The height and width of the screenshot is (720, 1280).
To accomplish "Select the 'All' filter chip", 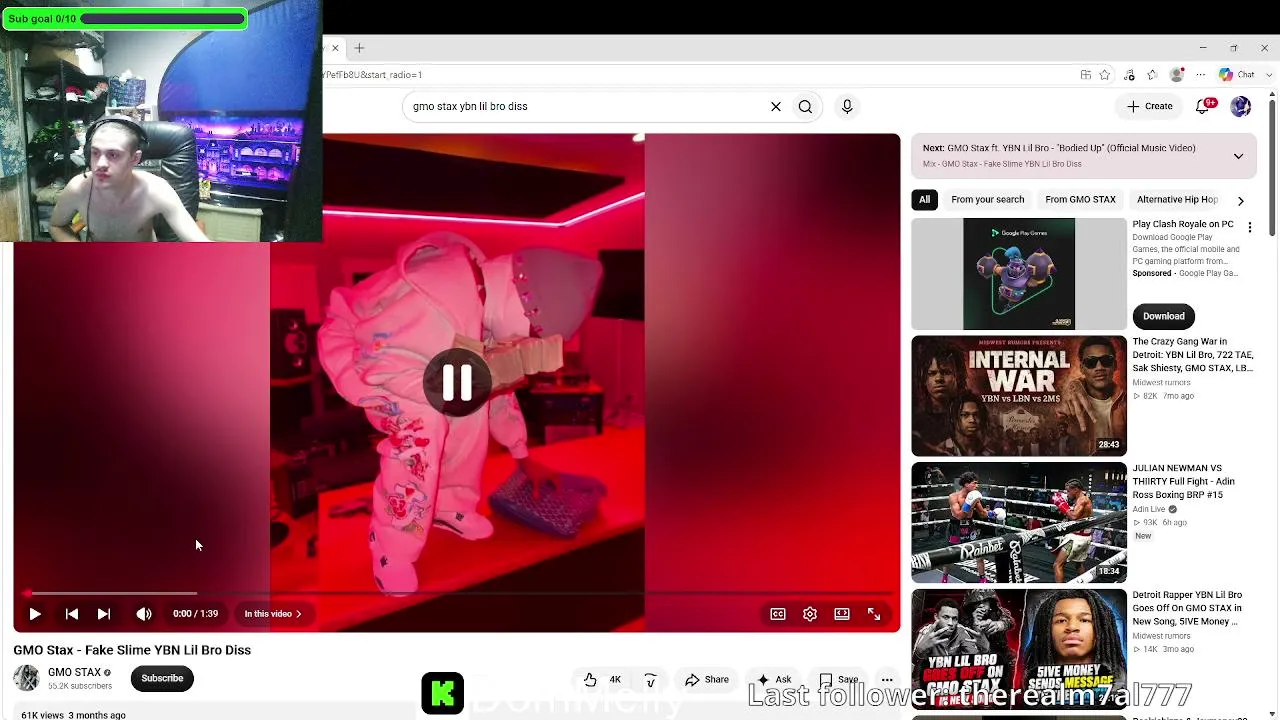I will [925, 200].
